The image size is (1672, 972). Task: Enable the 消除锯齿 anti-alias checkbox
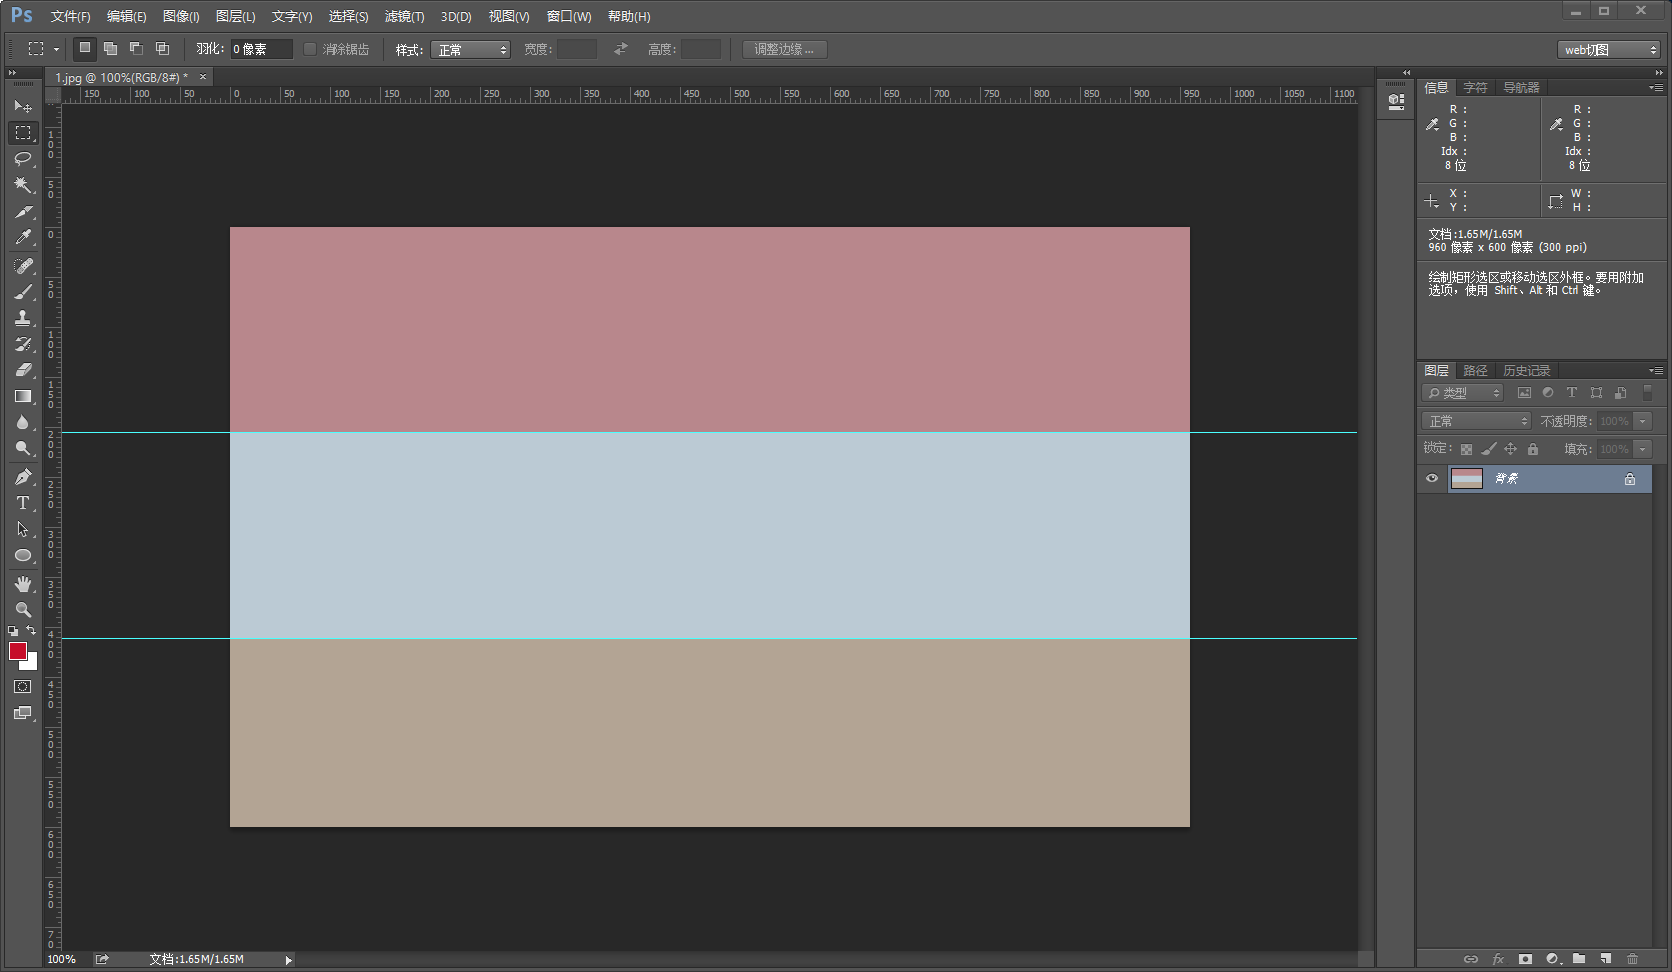click(x=310, y=49)
